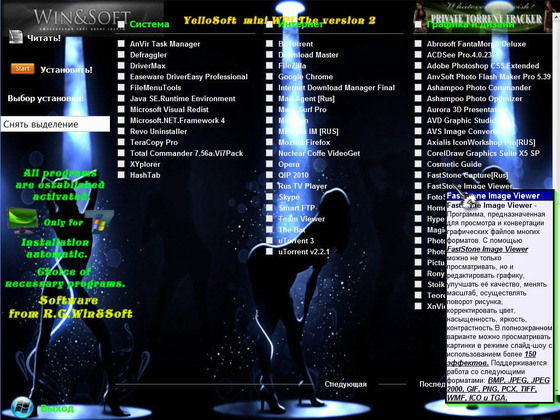
Task: Check the XYplorer checkbox
Action: 121,164
